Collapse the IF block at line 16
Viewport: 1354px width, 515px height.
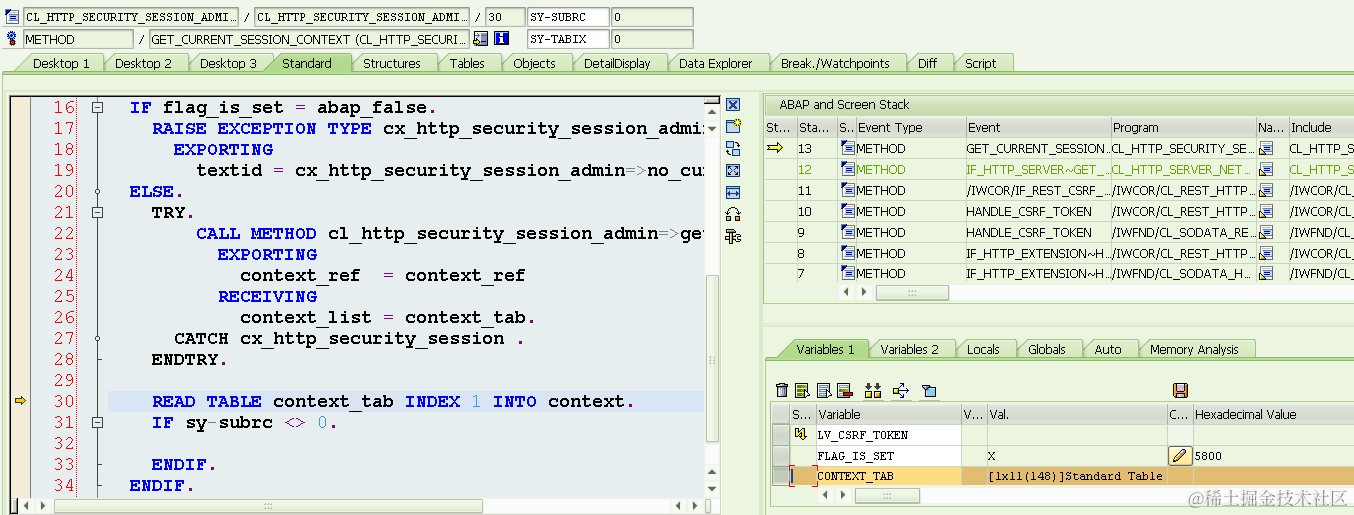click(97, 107)
